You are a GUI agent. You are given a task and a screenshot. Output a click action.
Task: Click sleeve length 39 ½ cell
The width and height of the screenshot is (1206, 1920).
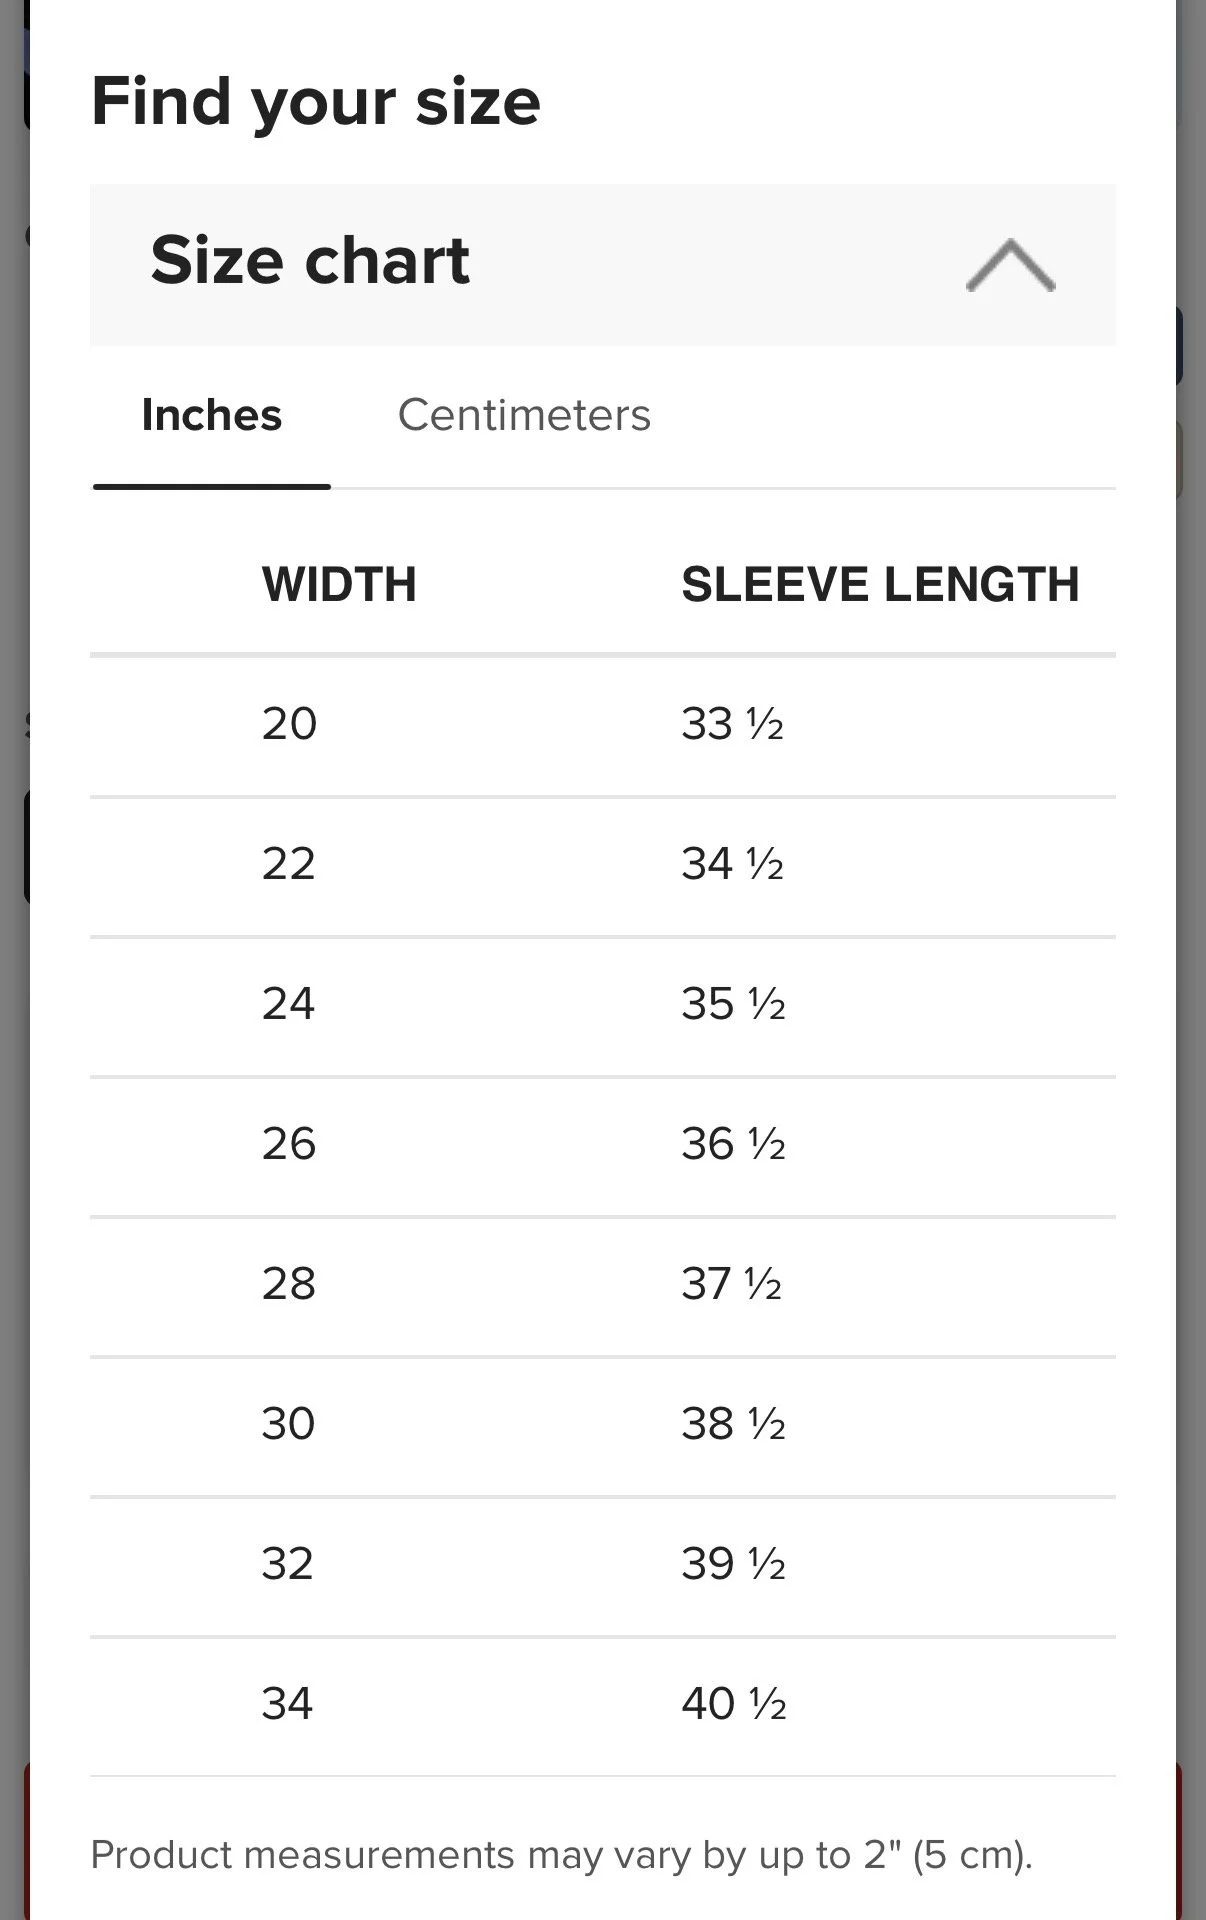click(x=732, y=1564)
